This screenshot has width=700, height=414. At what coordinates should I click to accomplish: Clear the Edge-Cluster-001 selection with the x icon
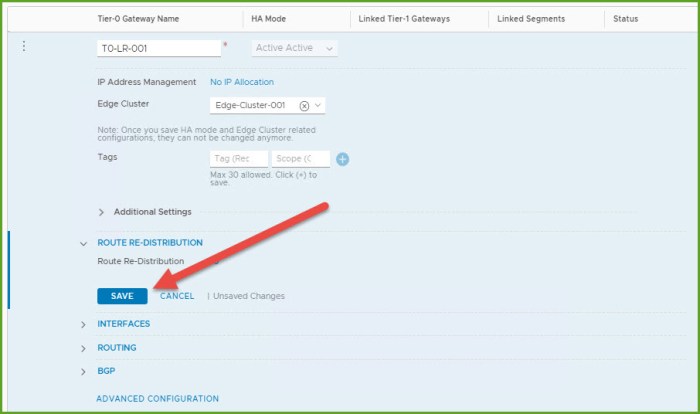tap(304, 105)
